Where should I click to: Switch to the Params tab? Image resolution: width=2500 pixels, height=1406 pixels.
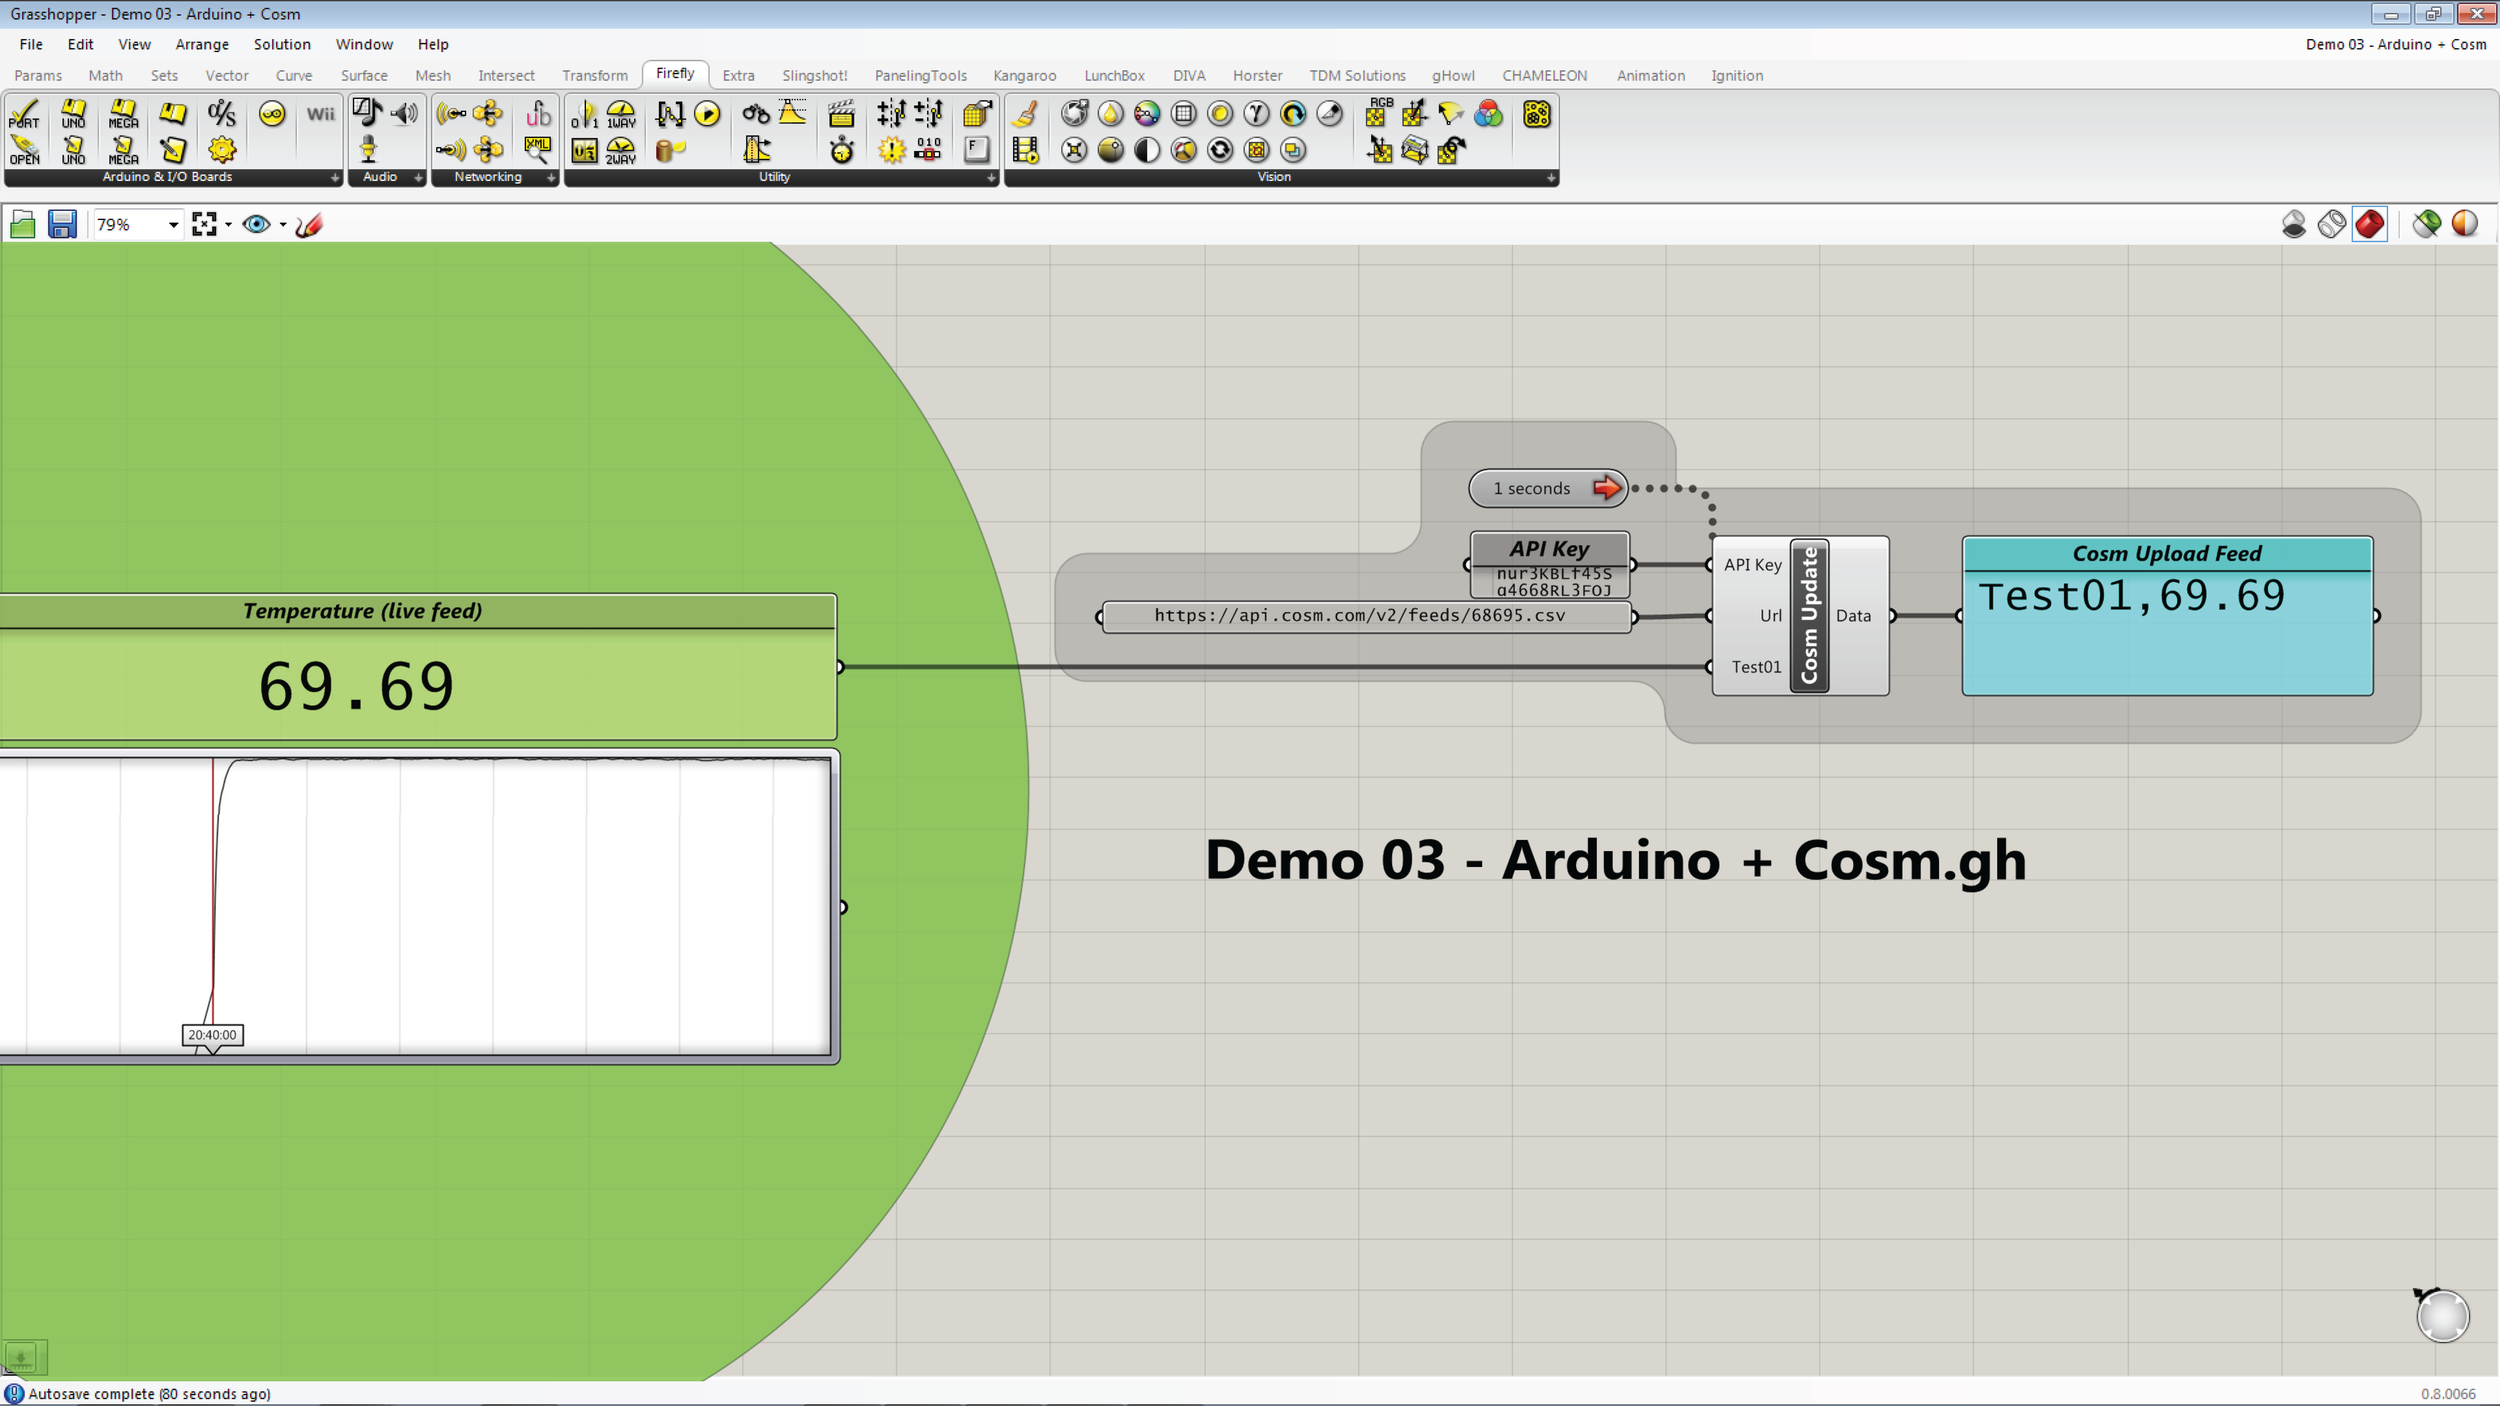38,75
